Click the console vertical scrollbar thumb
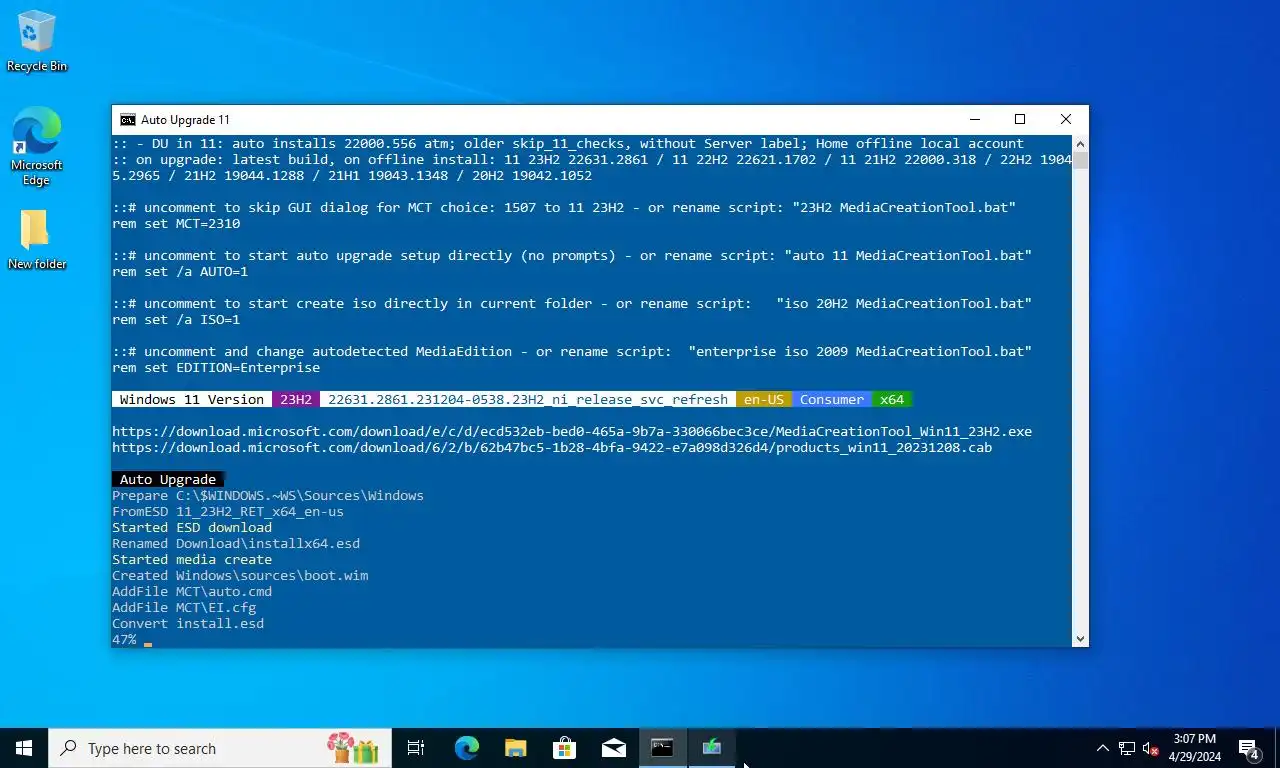The height and width of the screenshot is (768, 1280). 1080,160
